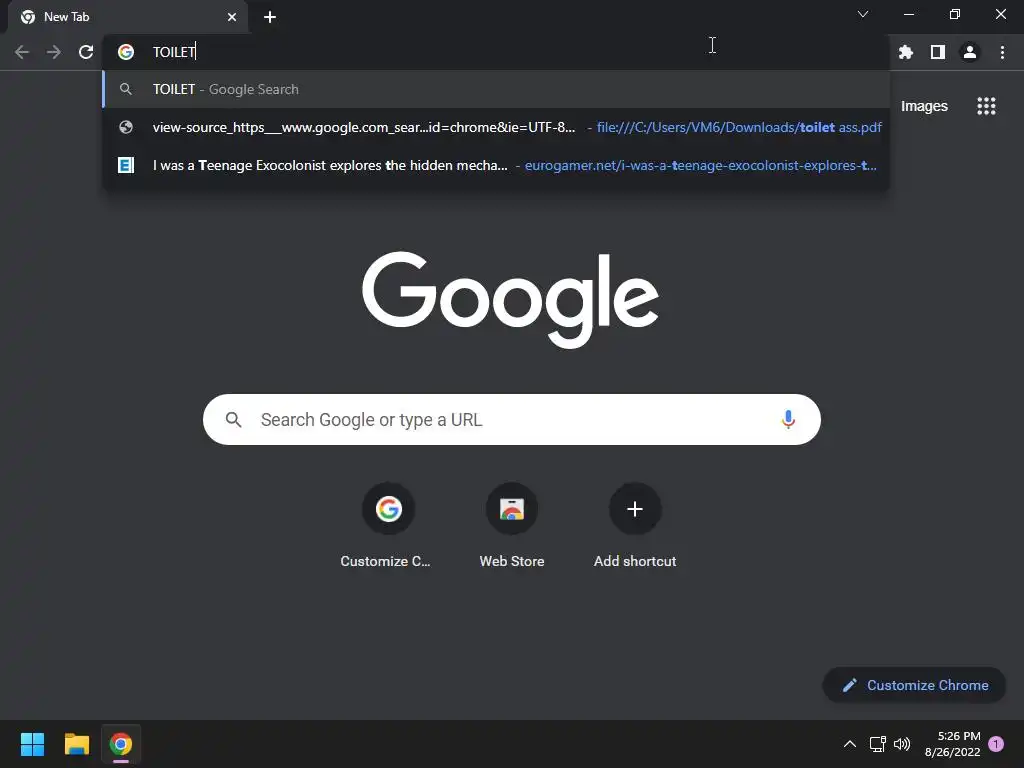Open a new tab with the plus button
Viewport: 1024px width, 768px height.
pyautogui.click(x=270, y=17)
